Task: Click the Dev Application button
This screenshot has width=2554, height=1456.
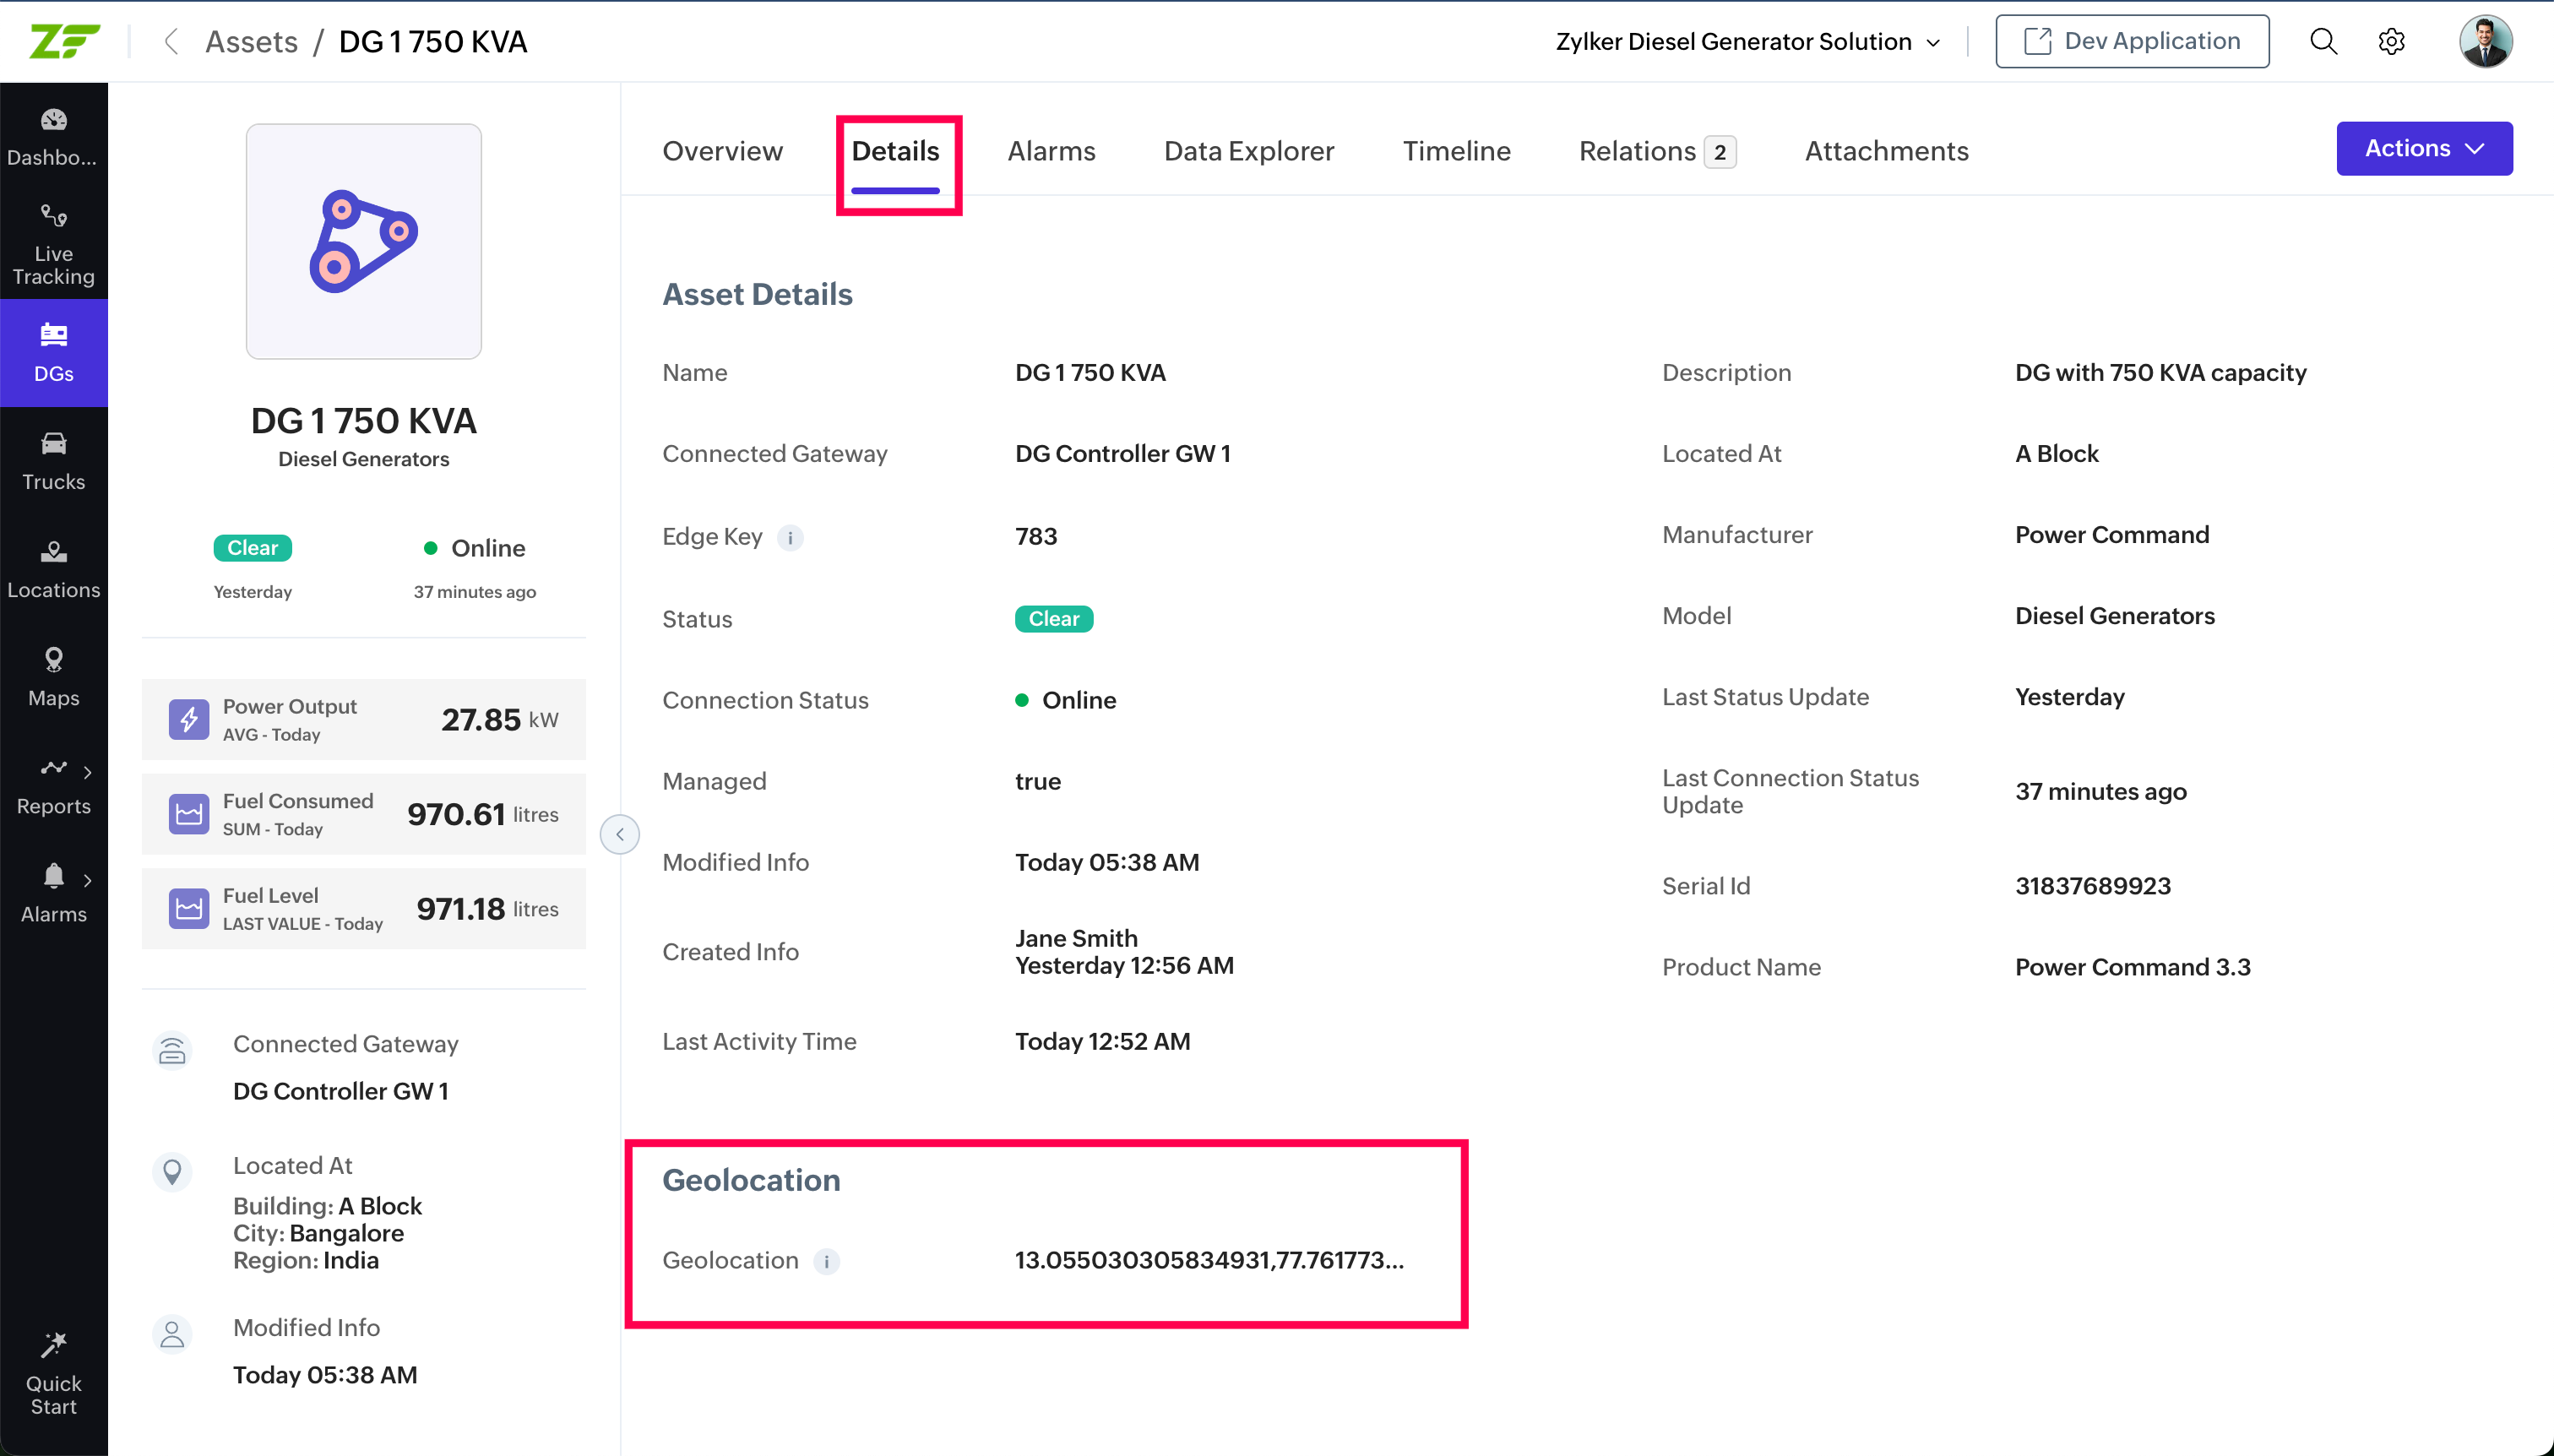Action: [2131, 41]
